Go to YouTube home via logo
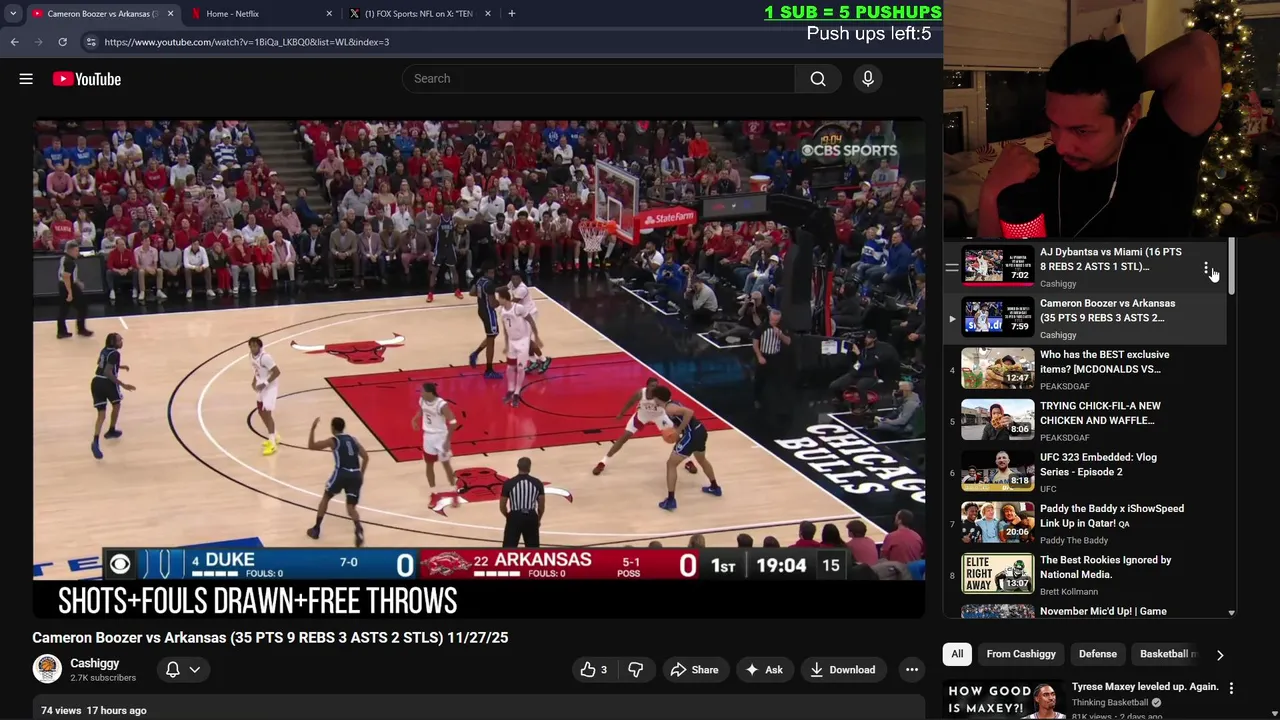Viewport: 1280px width, 720px height. click(87, 79)
